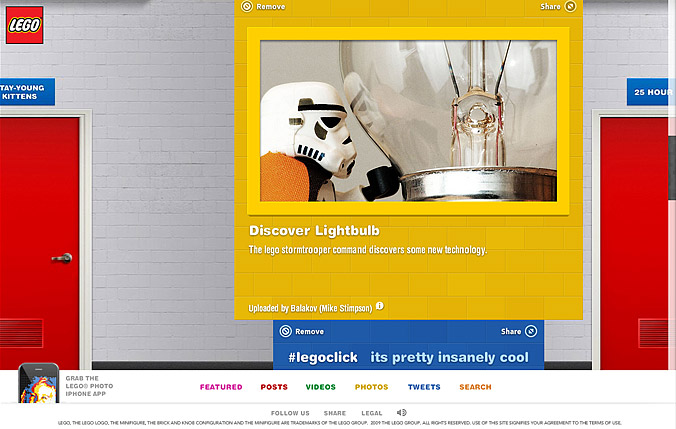Click the Remove label on yellow card
This screenshot has height=429, width=676.
(x=270, y=6)
